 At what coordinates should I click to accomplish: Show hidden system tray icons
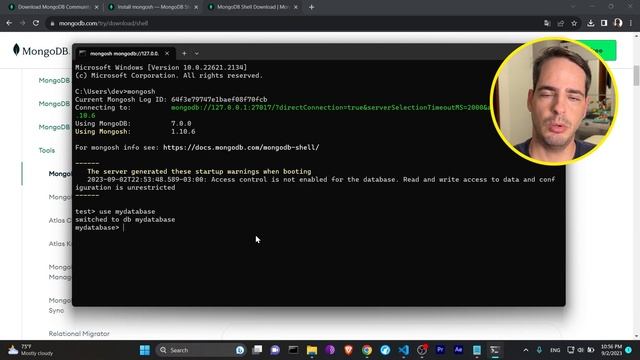click(x=526, y=350)
